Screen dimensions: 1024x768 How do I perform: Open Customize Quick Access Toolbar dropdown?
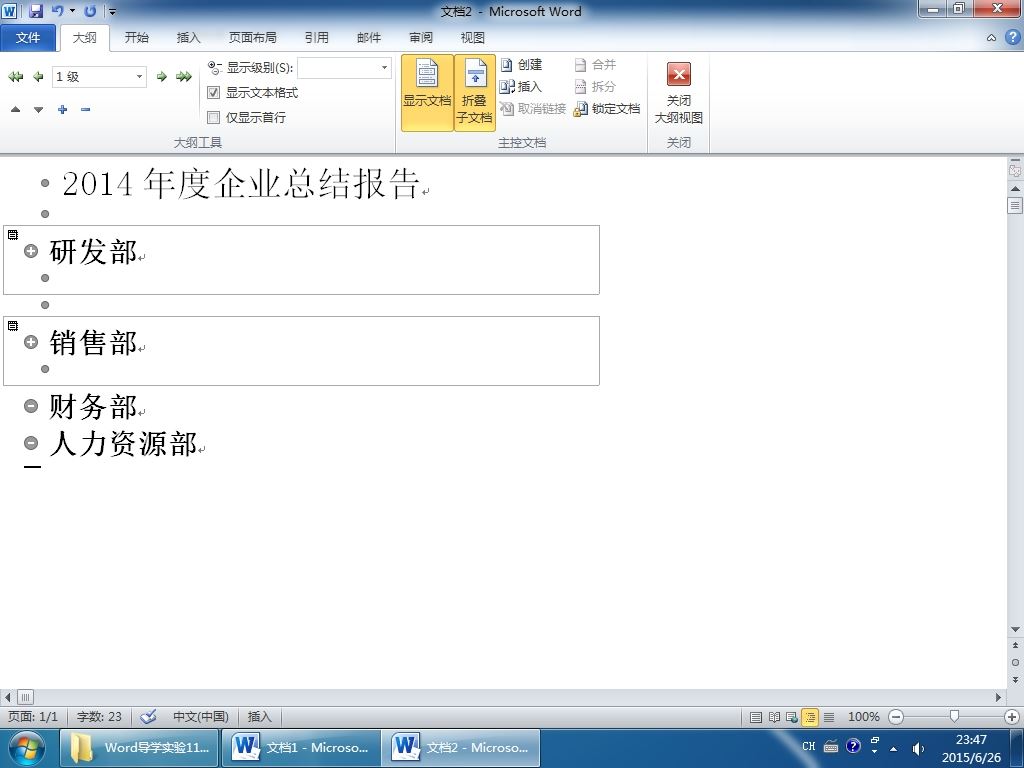112,12
